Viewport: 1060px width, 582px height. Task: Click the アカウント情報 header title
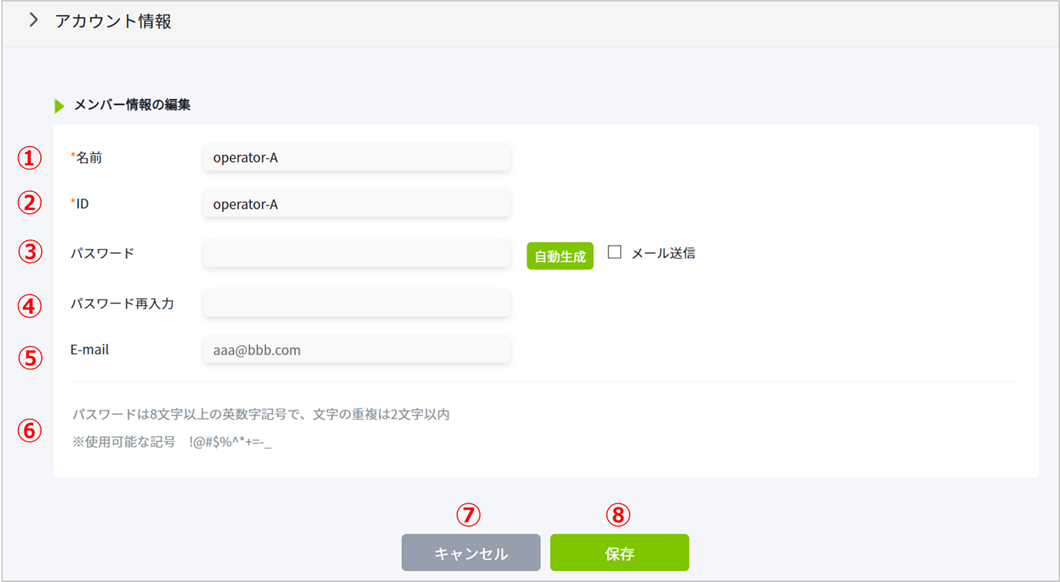113,21
